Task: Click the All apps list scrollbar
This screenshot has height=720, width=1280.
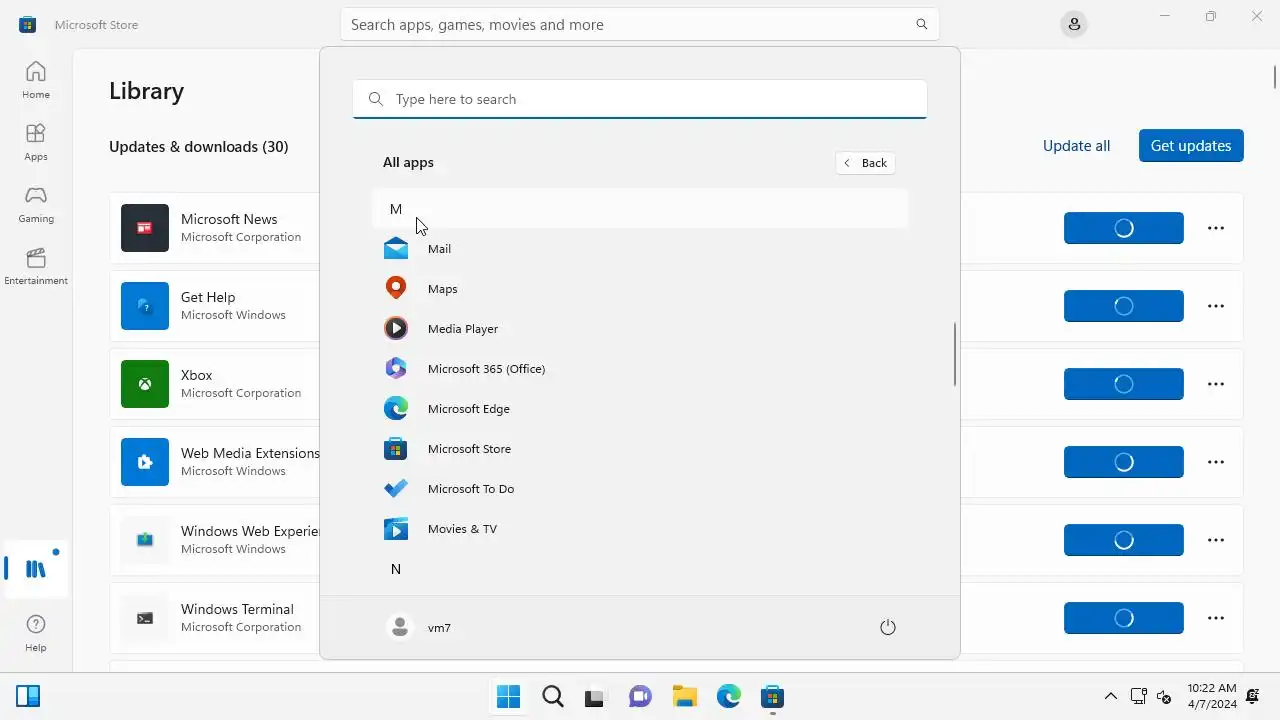Action: [955, 354]
